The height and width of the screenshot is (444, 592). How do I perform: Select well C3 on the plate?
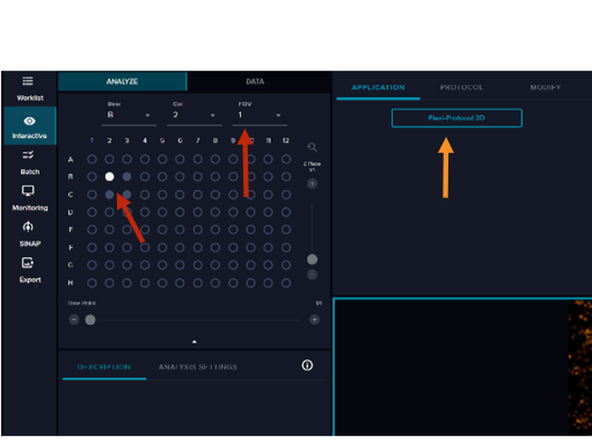tap(127, 194)
